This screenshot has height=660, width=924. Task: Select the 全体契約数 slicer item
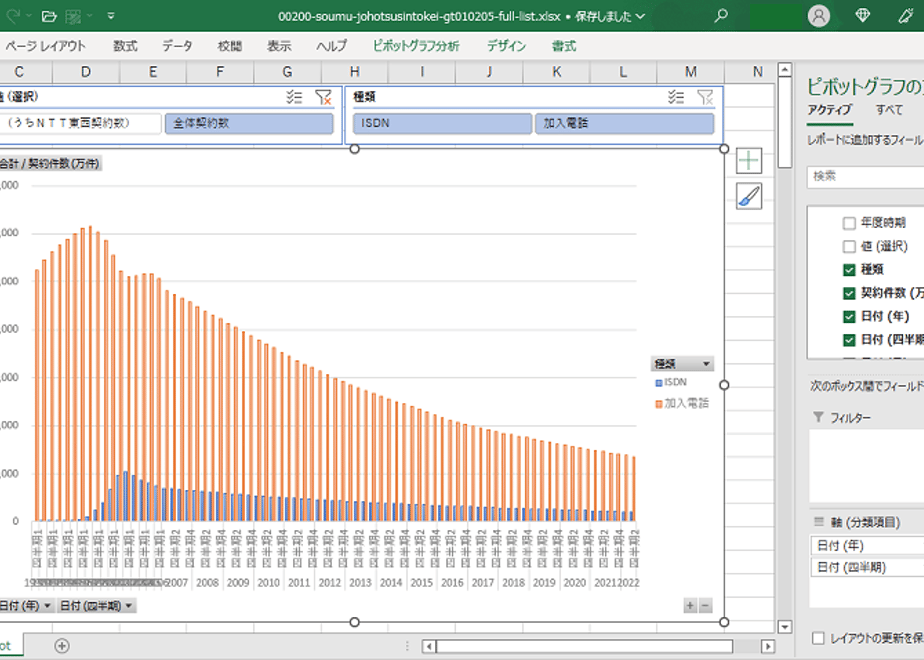(249, 123)
